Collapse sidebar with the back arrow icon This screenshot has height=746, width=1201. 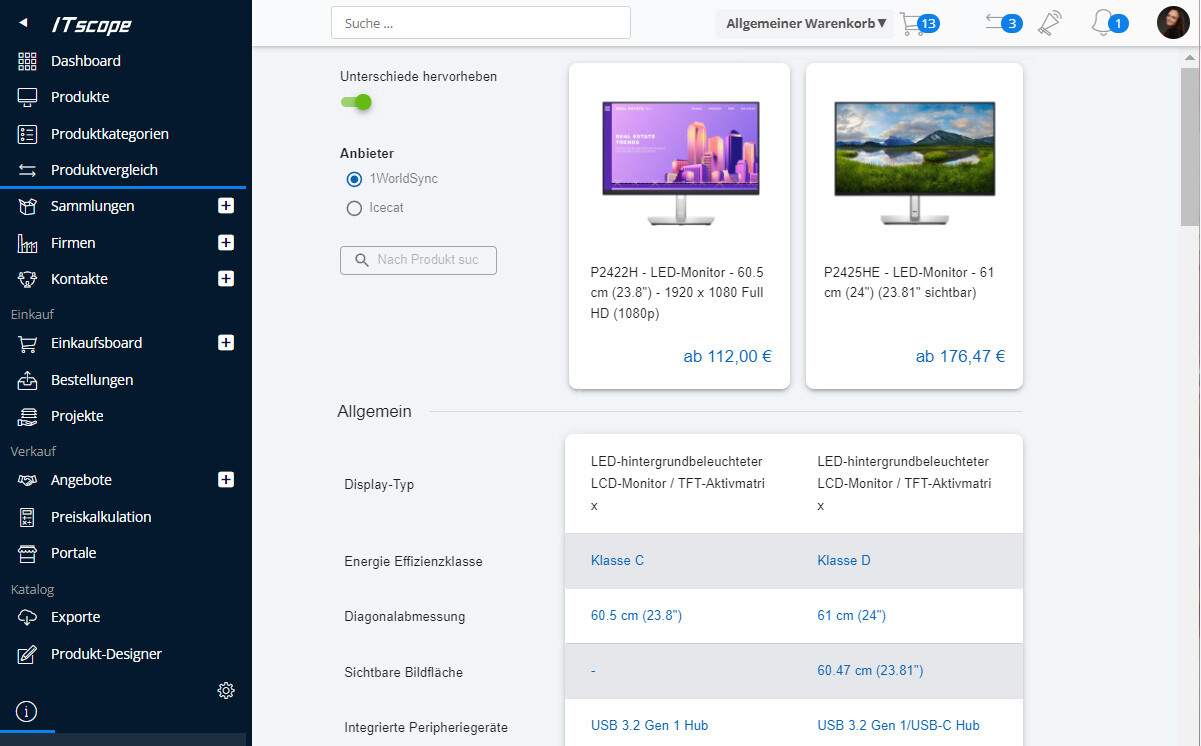tap(23, 22)
